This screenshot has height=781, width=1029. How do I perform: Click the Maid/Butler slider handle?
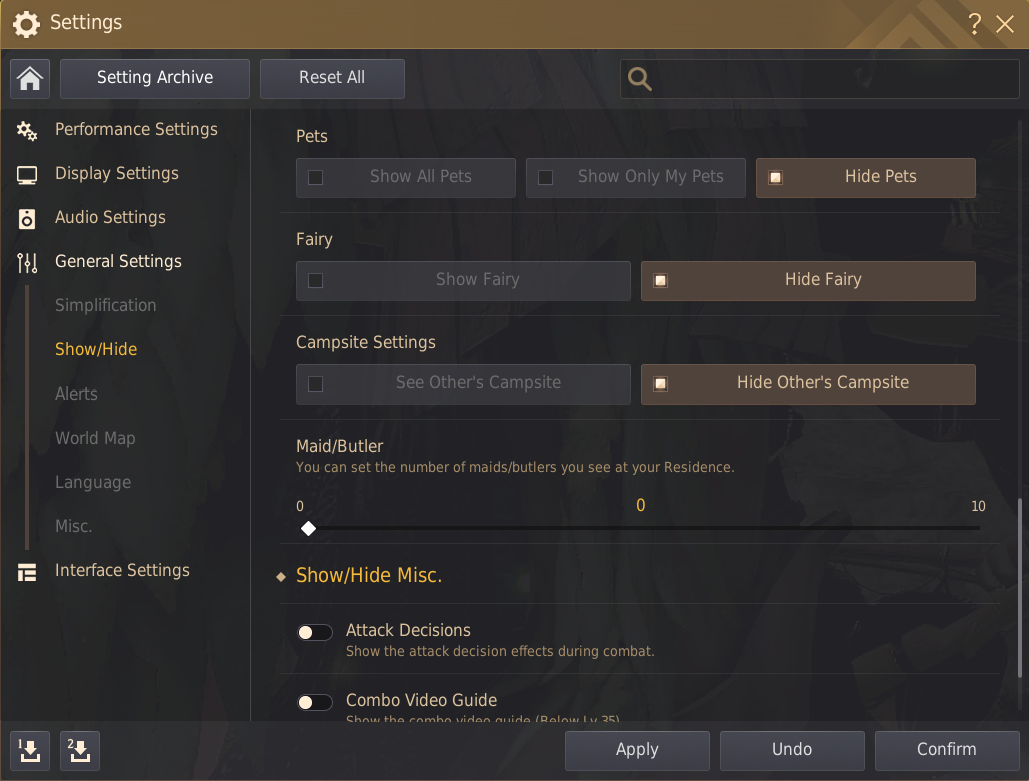309,528
